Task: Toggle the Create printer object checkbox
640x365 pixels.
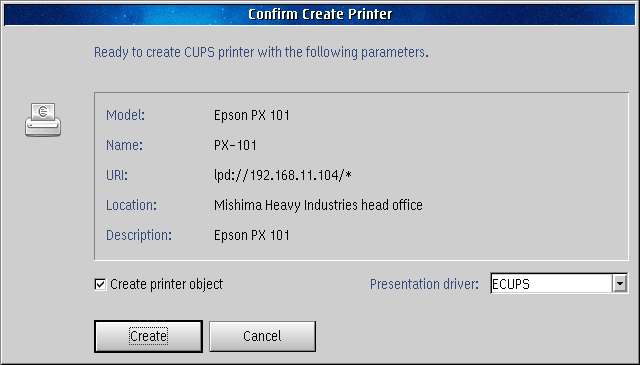Action: tap(100, 284)
